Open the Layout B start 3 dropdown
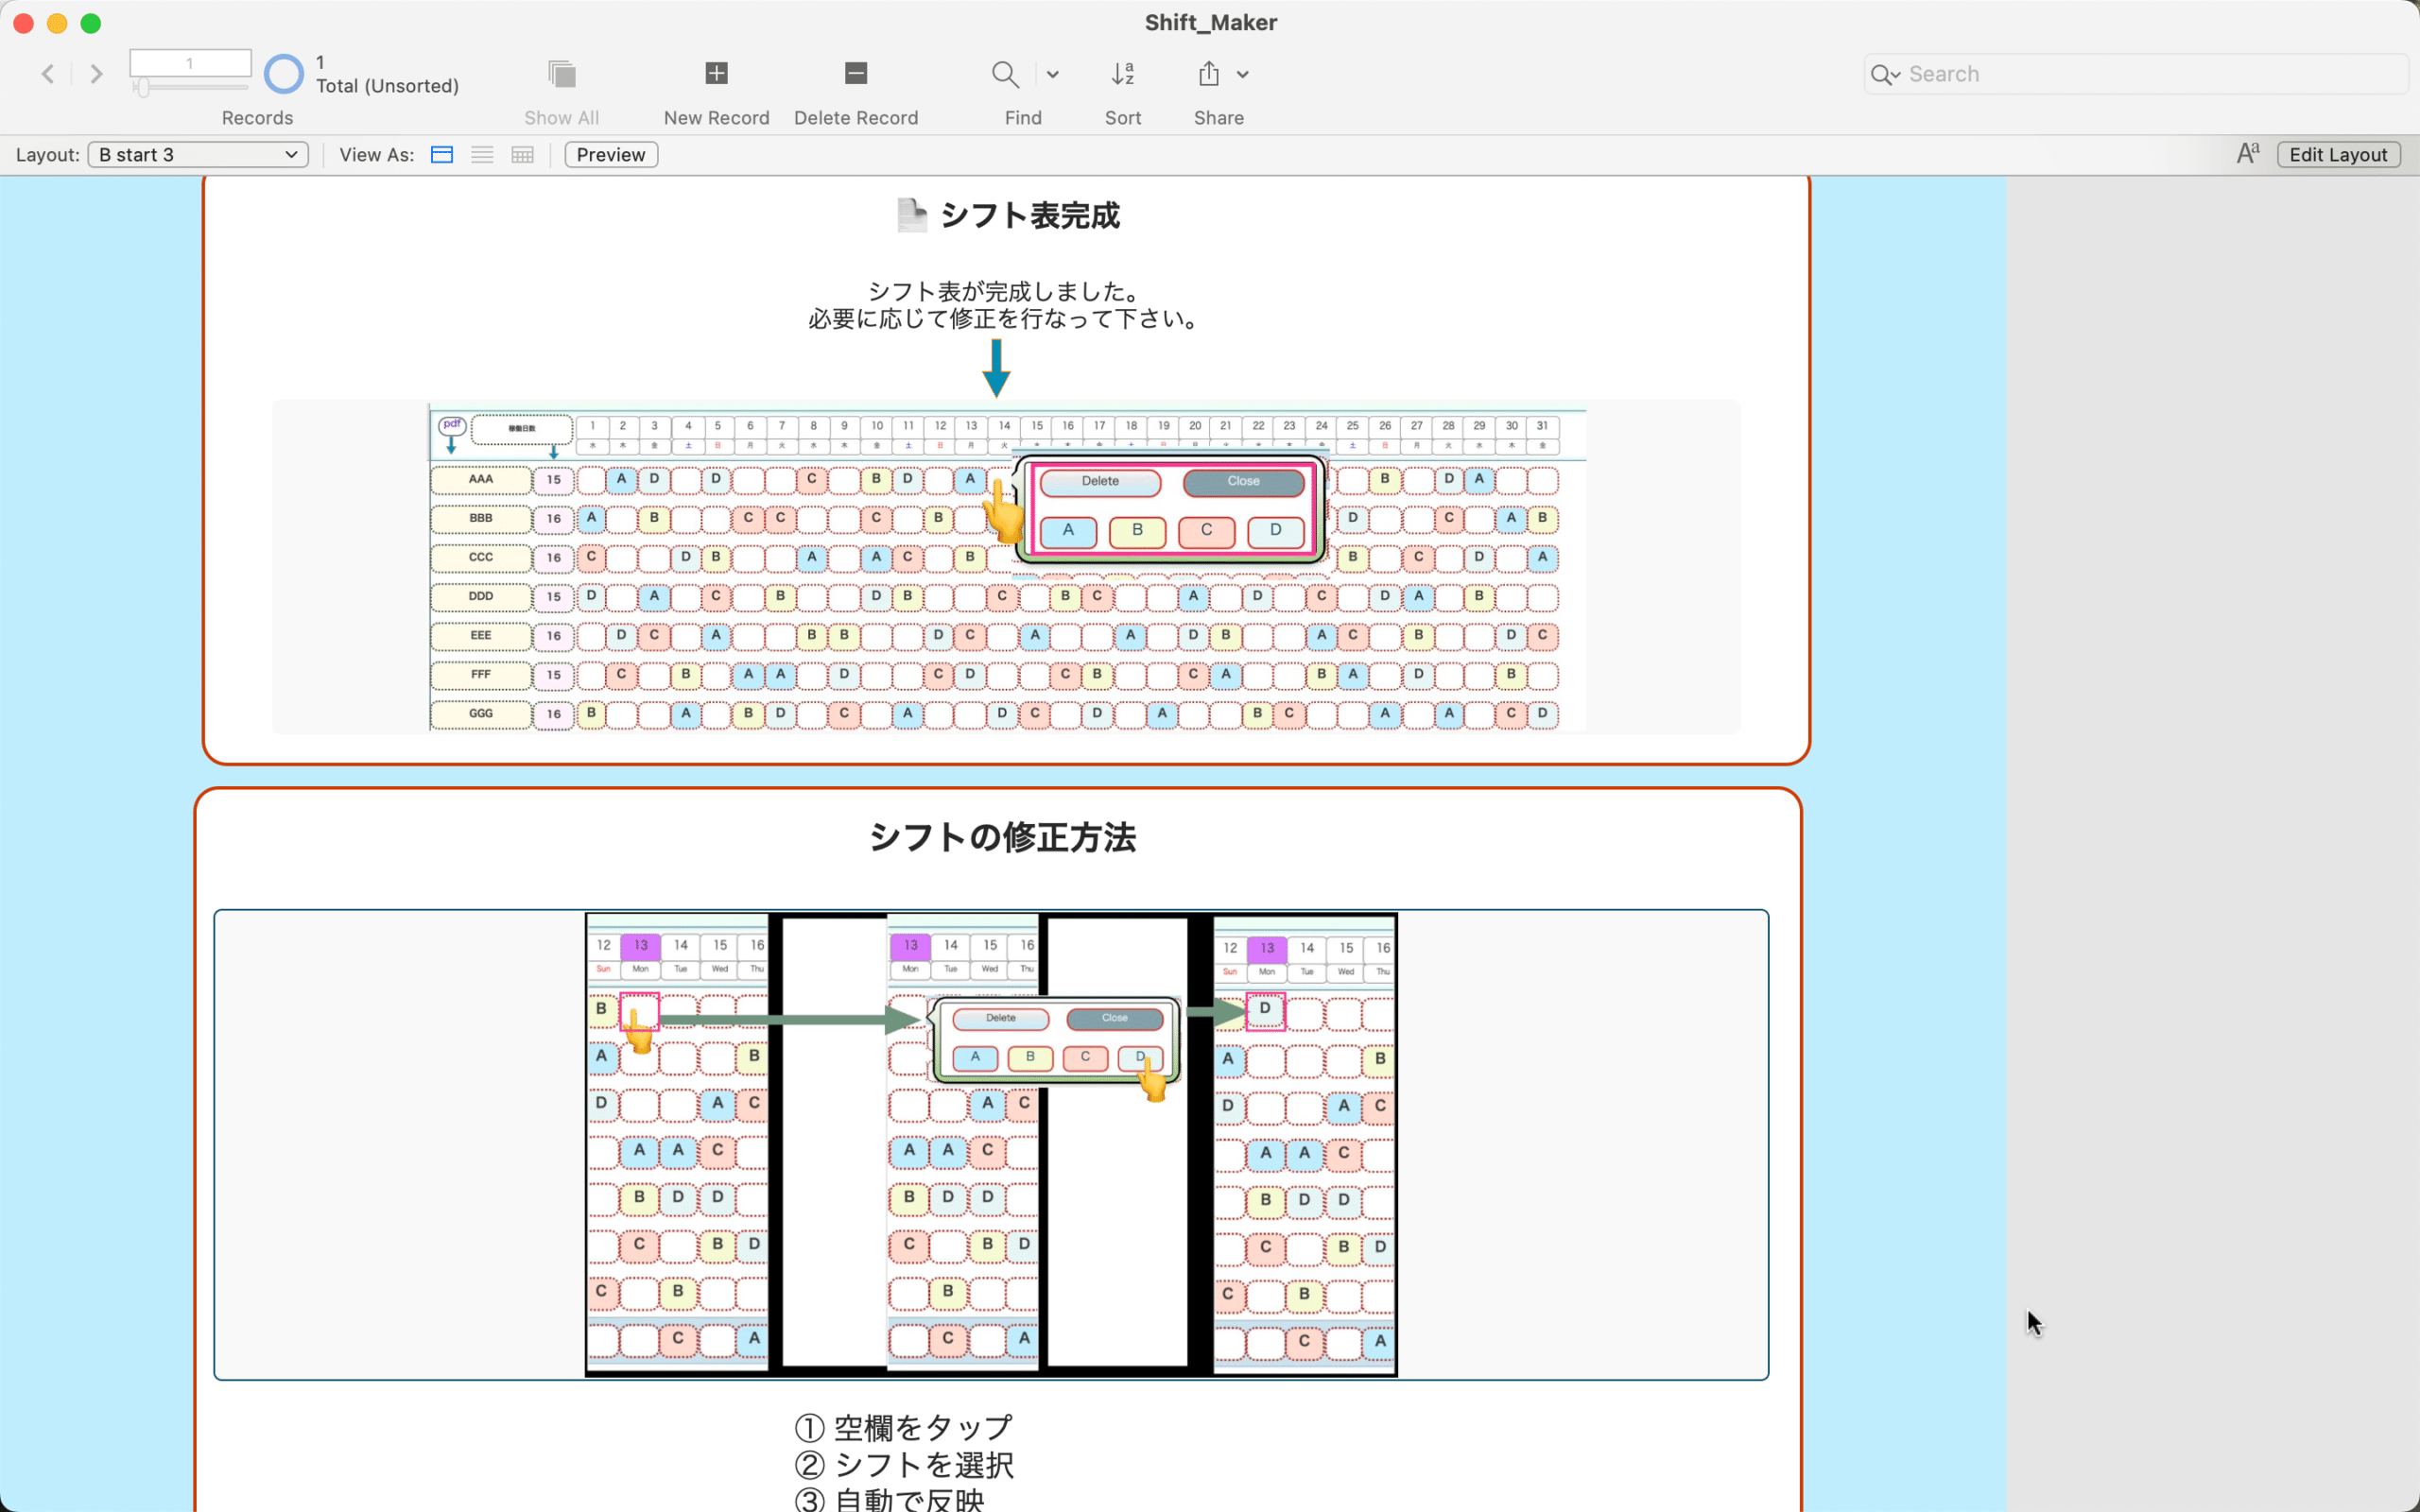 tap(198, 155)
